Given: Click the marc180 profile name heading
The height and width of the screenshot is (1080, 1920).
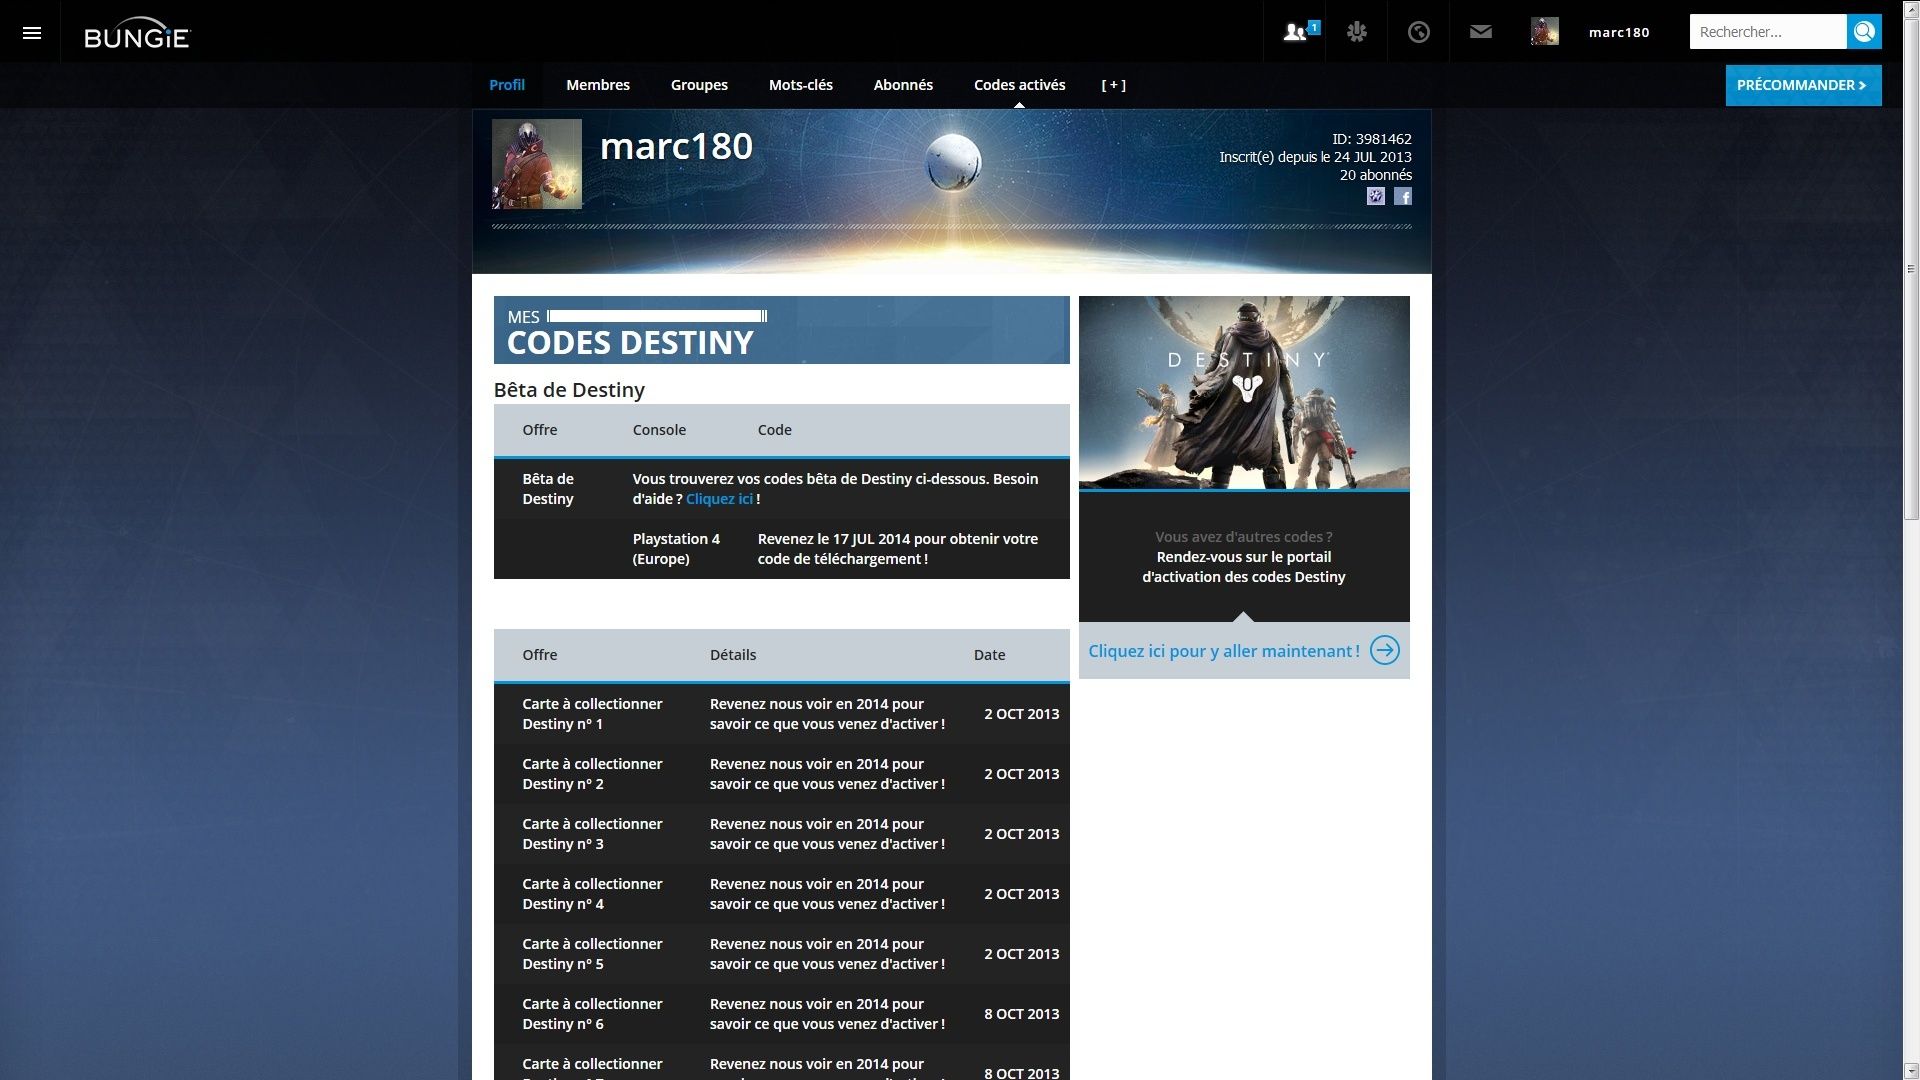Looking at the screenshot, I should (676, 146).
